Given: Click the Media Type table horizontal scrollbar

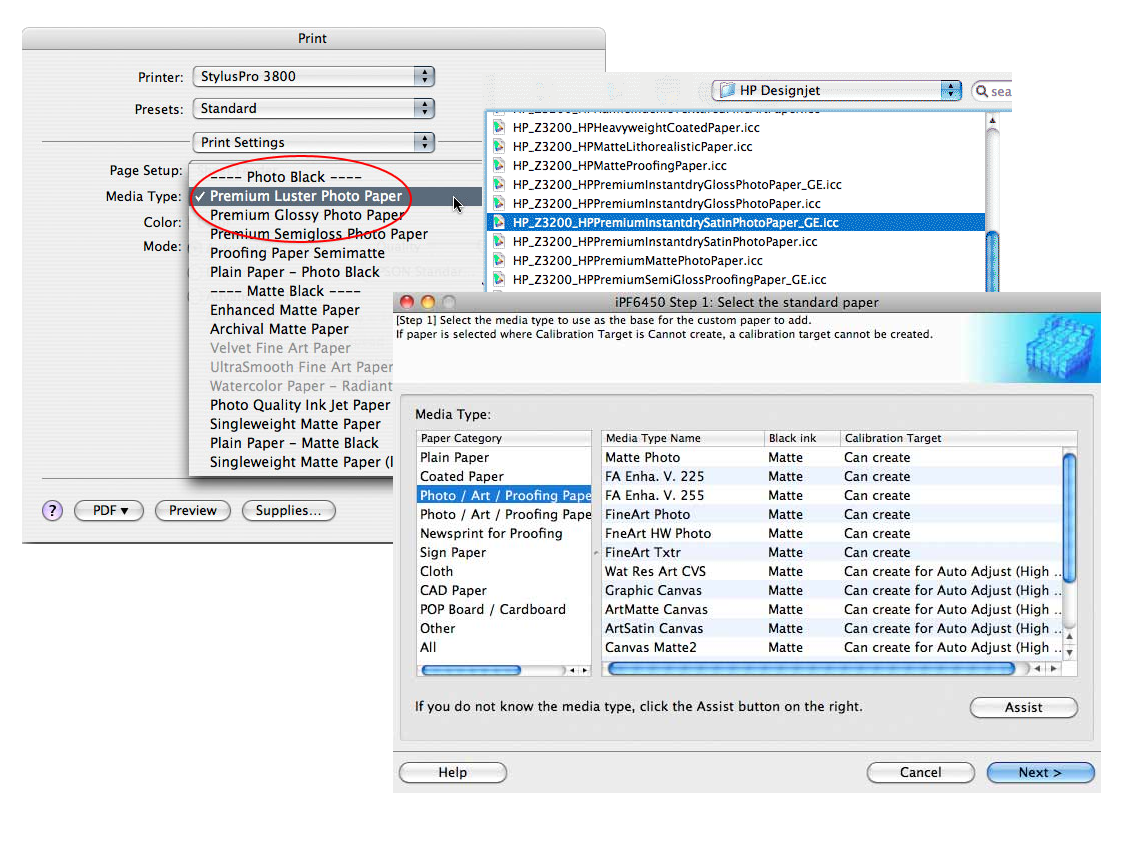Looking at the screenshot, I should point(811,669).
